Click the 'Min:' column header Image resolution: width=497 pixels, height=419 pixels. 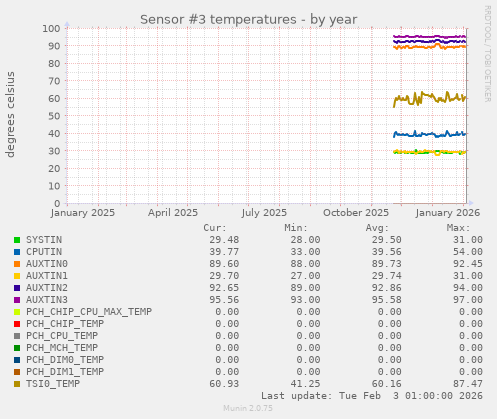[296, 228]
